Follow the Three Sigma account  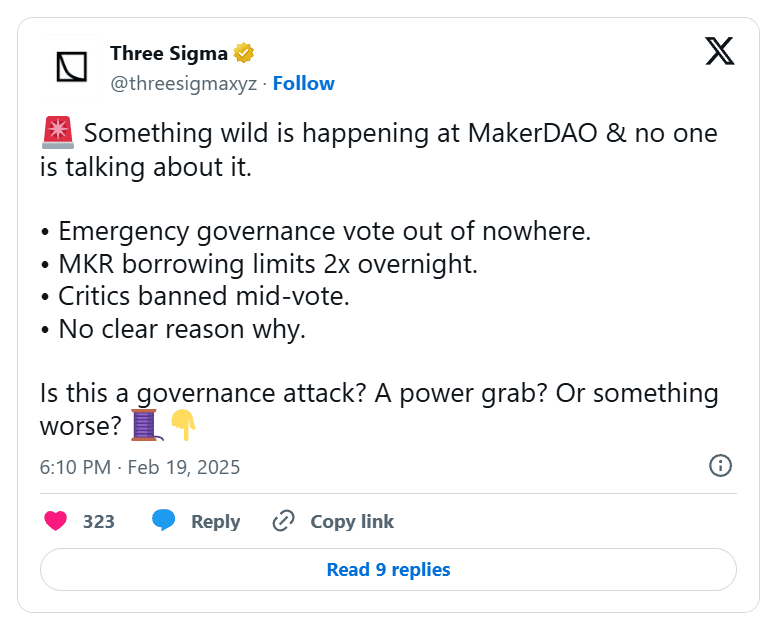click(x=303, y=83)
